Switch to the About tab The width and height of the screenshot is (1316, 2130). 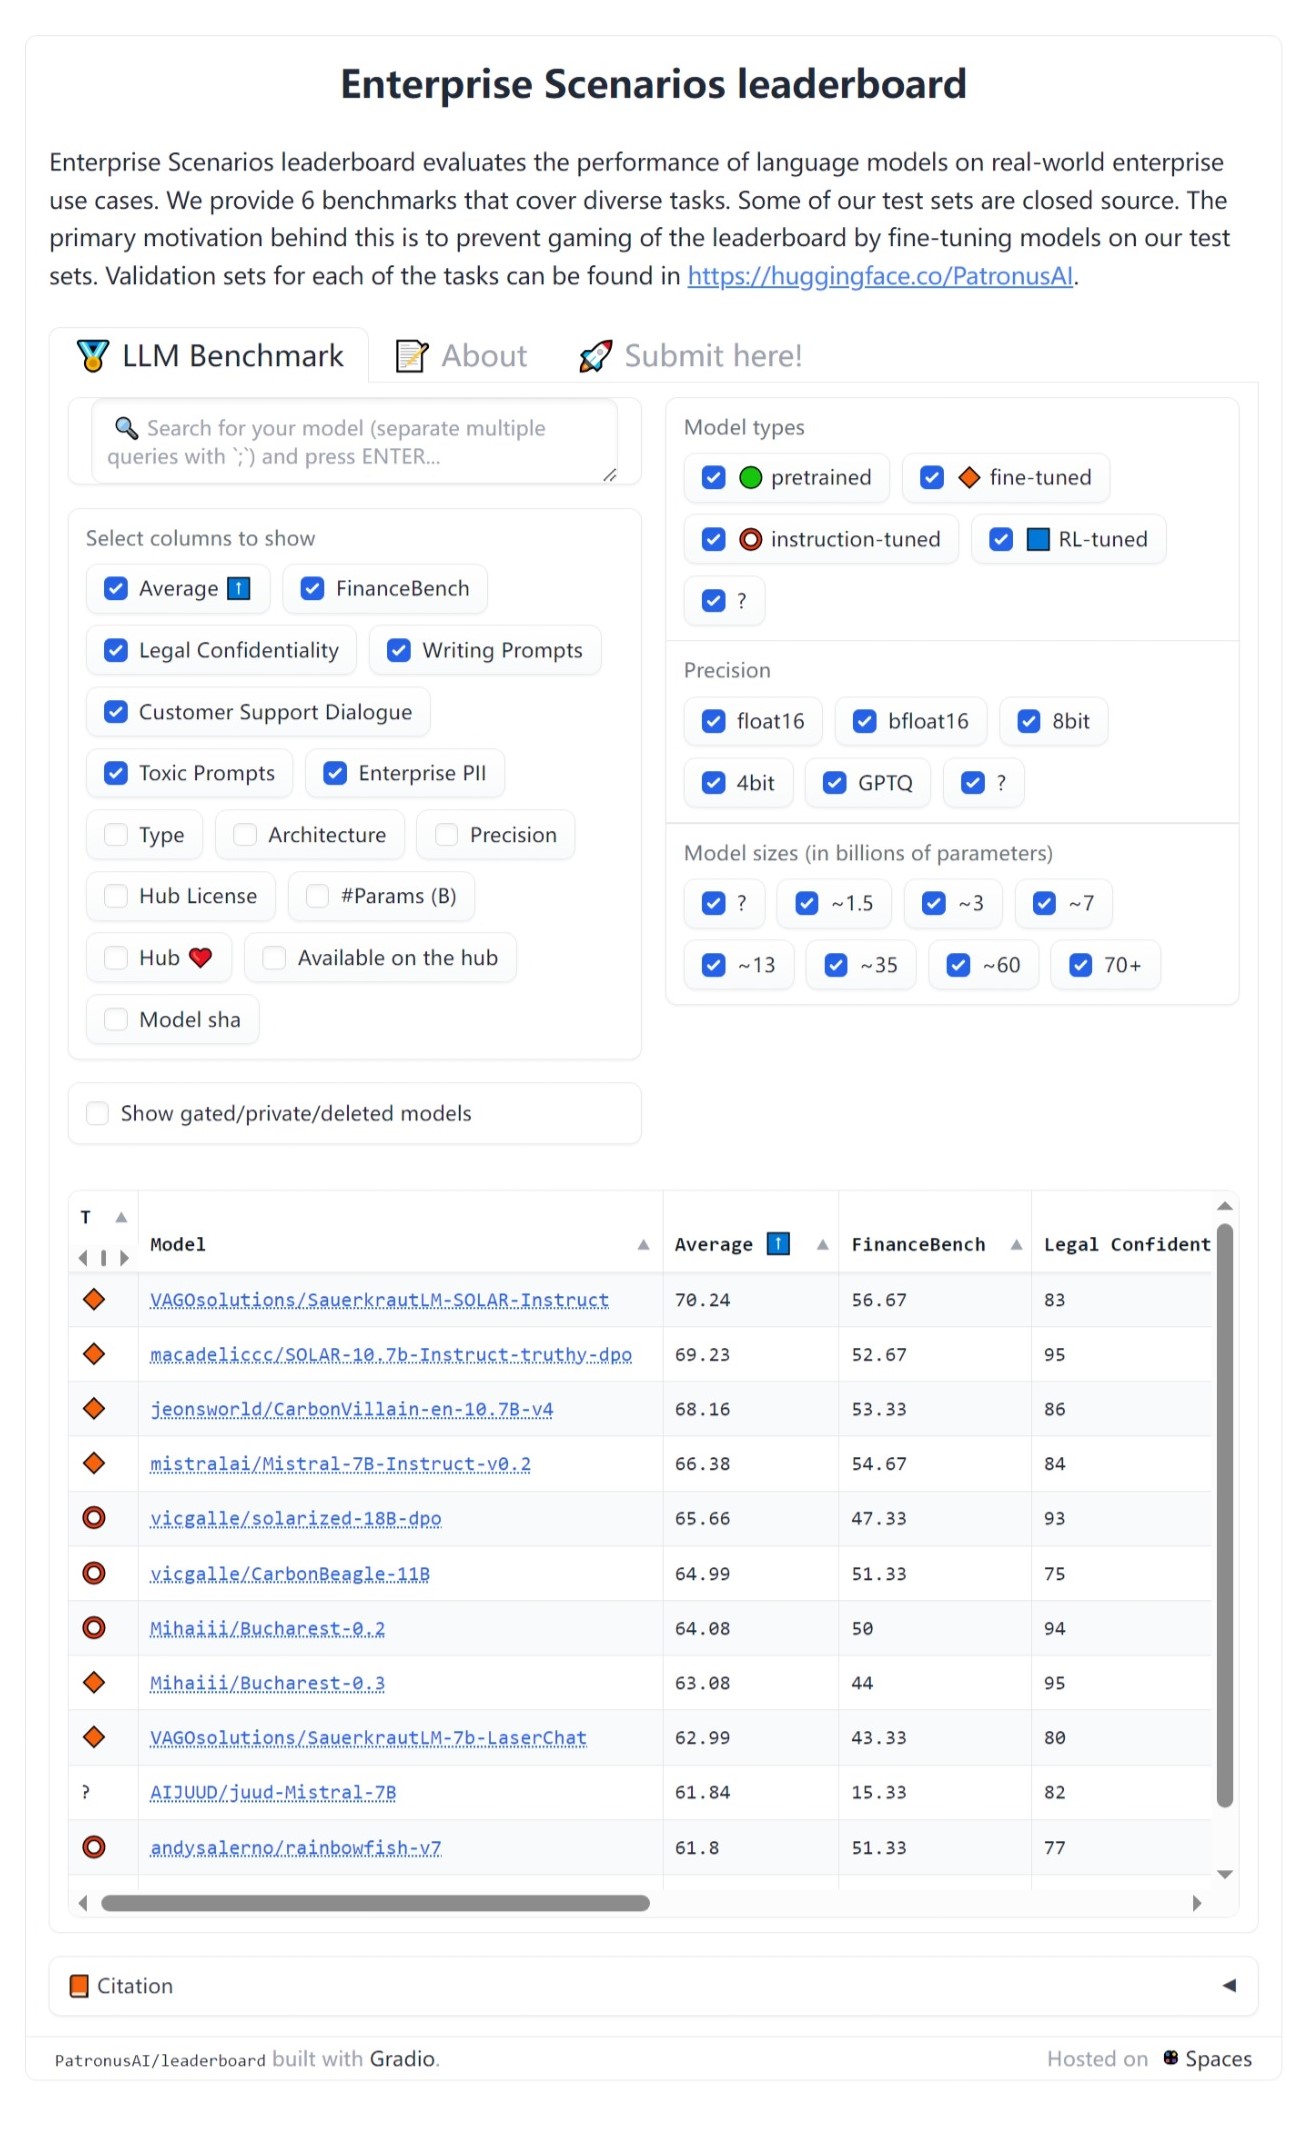[462, 356]
